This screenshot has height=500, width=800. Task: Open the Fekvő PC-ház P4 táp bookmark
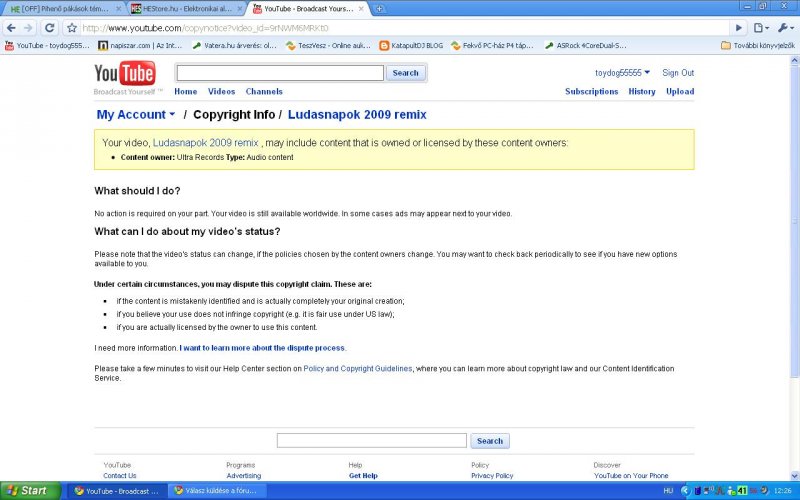click(x=492, y=45)
